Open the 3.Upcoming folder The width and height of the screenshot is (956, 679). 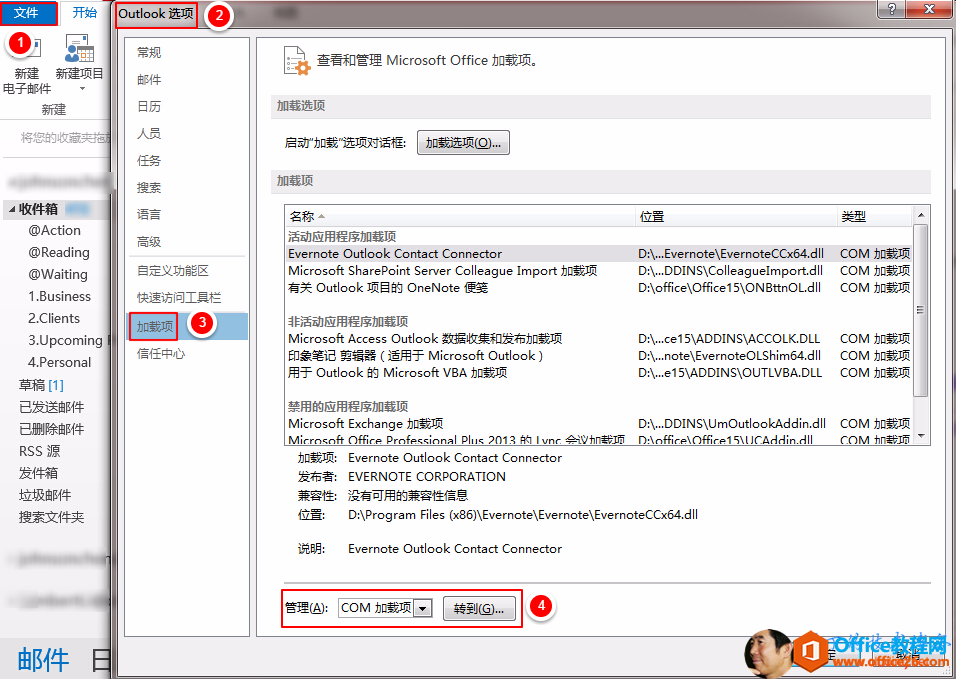tap(65, 340)
